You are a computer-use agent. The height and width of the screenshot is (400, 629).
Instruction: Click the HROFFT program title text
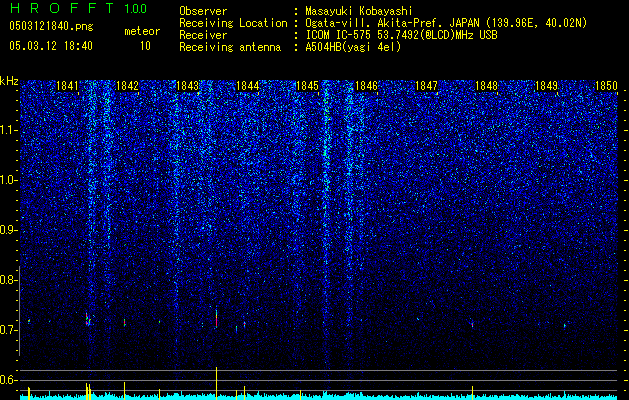[62, 8]
